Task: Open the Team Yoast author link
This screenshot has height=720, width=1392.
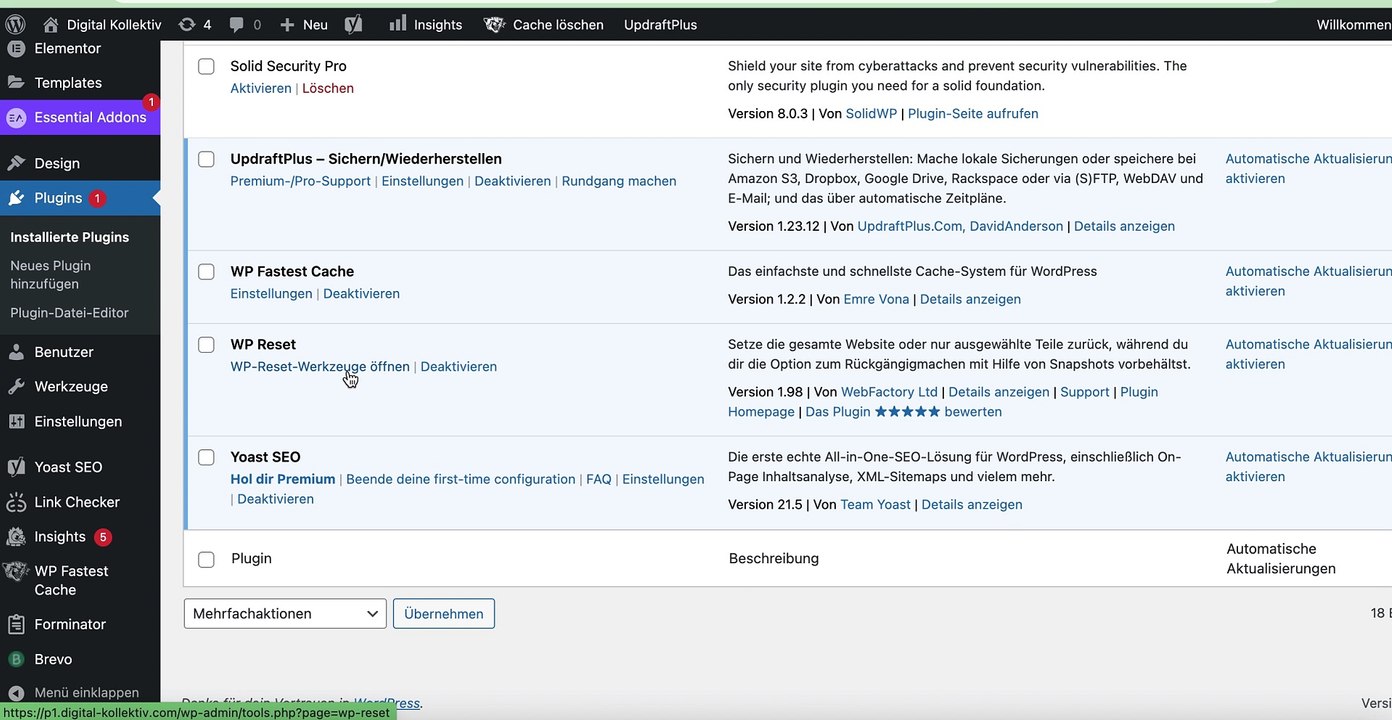Action: [x=876, y=505]
